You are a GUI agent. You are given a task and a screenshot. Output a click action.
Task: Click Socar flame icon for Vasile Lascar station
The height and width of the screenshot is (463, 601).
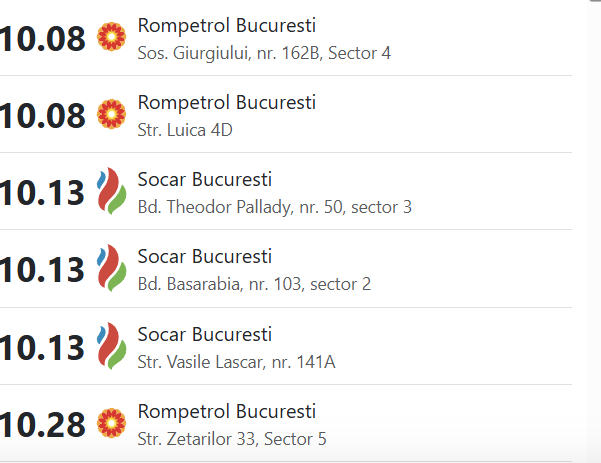(111, 346)
